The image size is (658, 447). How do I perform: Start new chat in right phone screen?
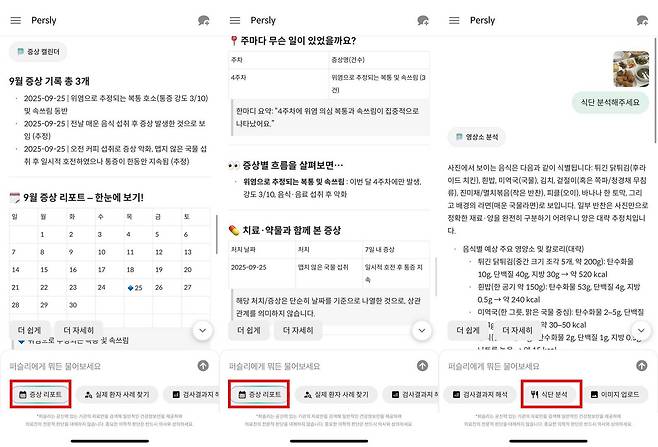(x=642, y=21)
